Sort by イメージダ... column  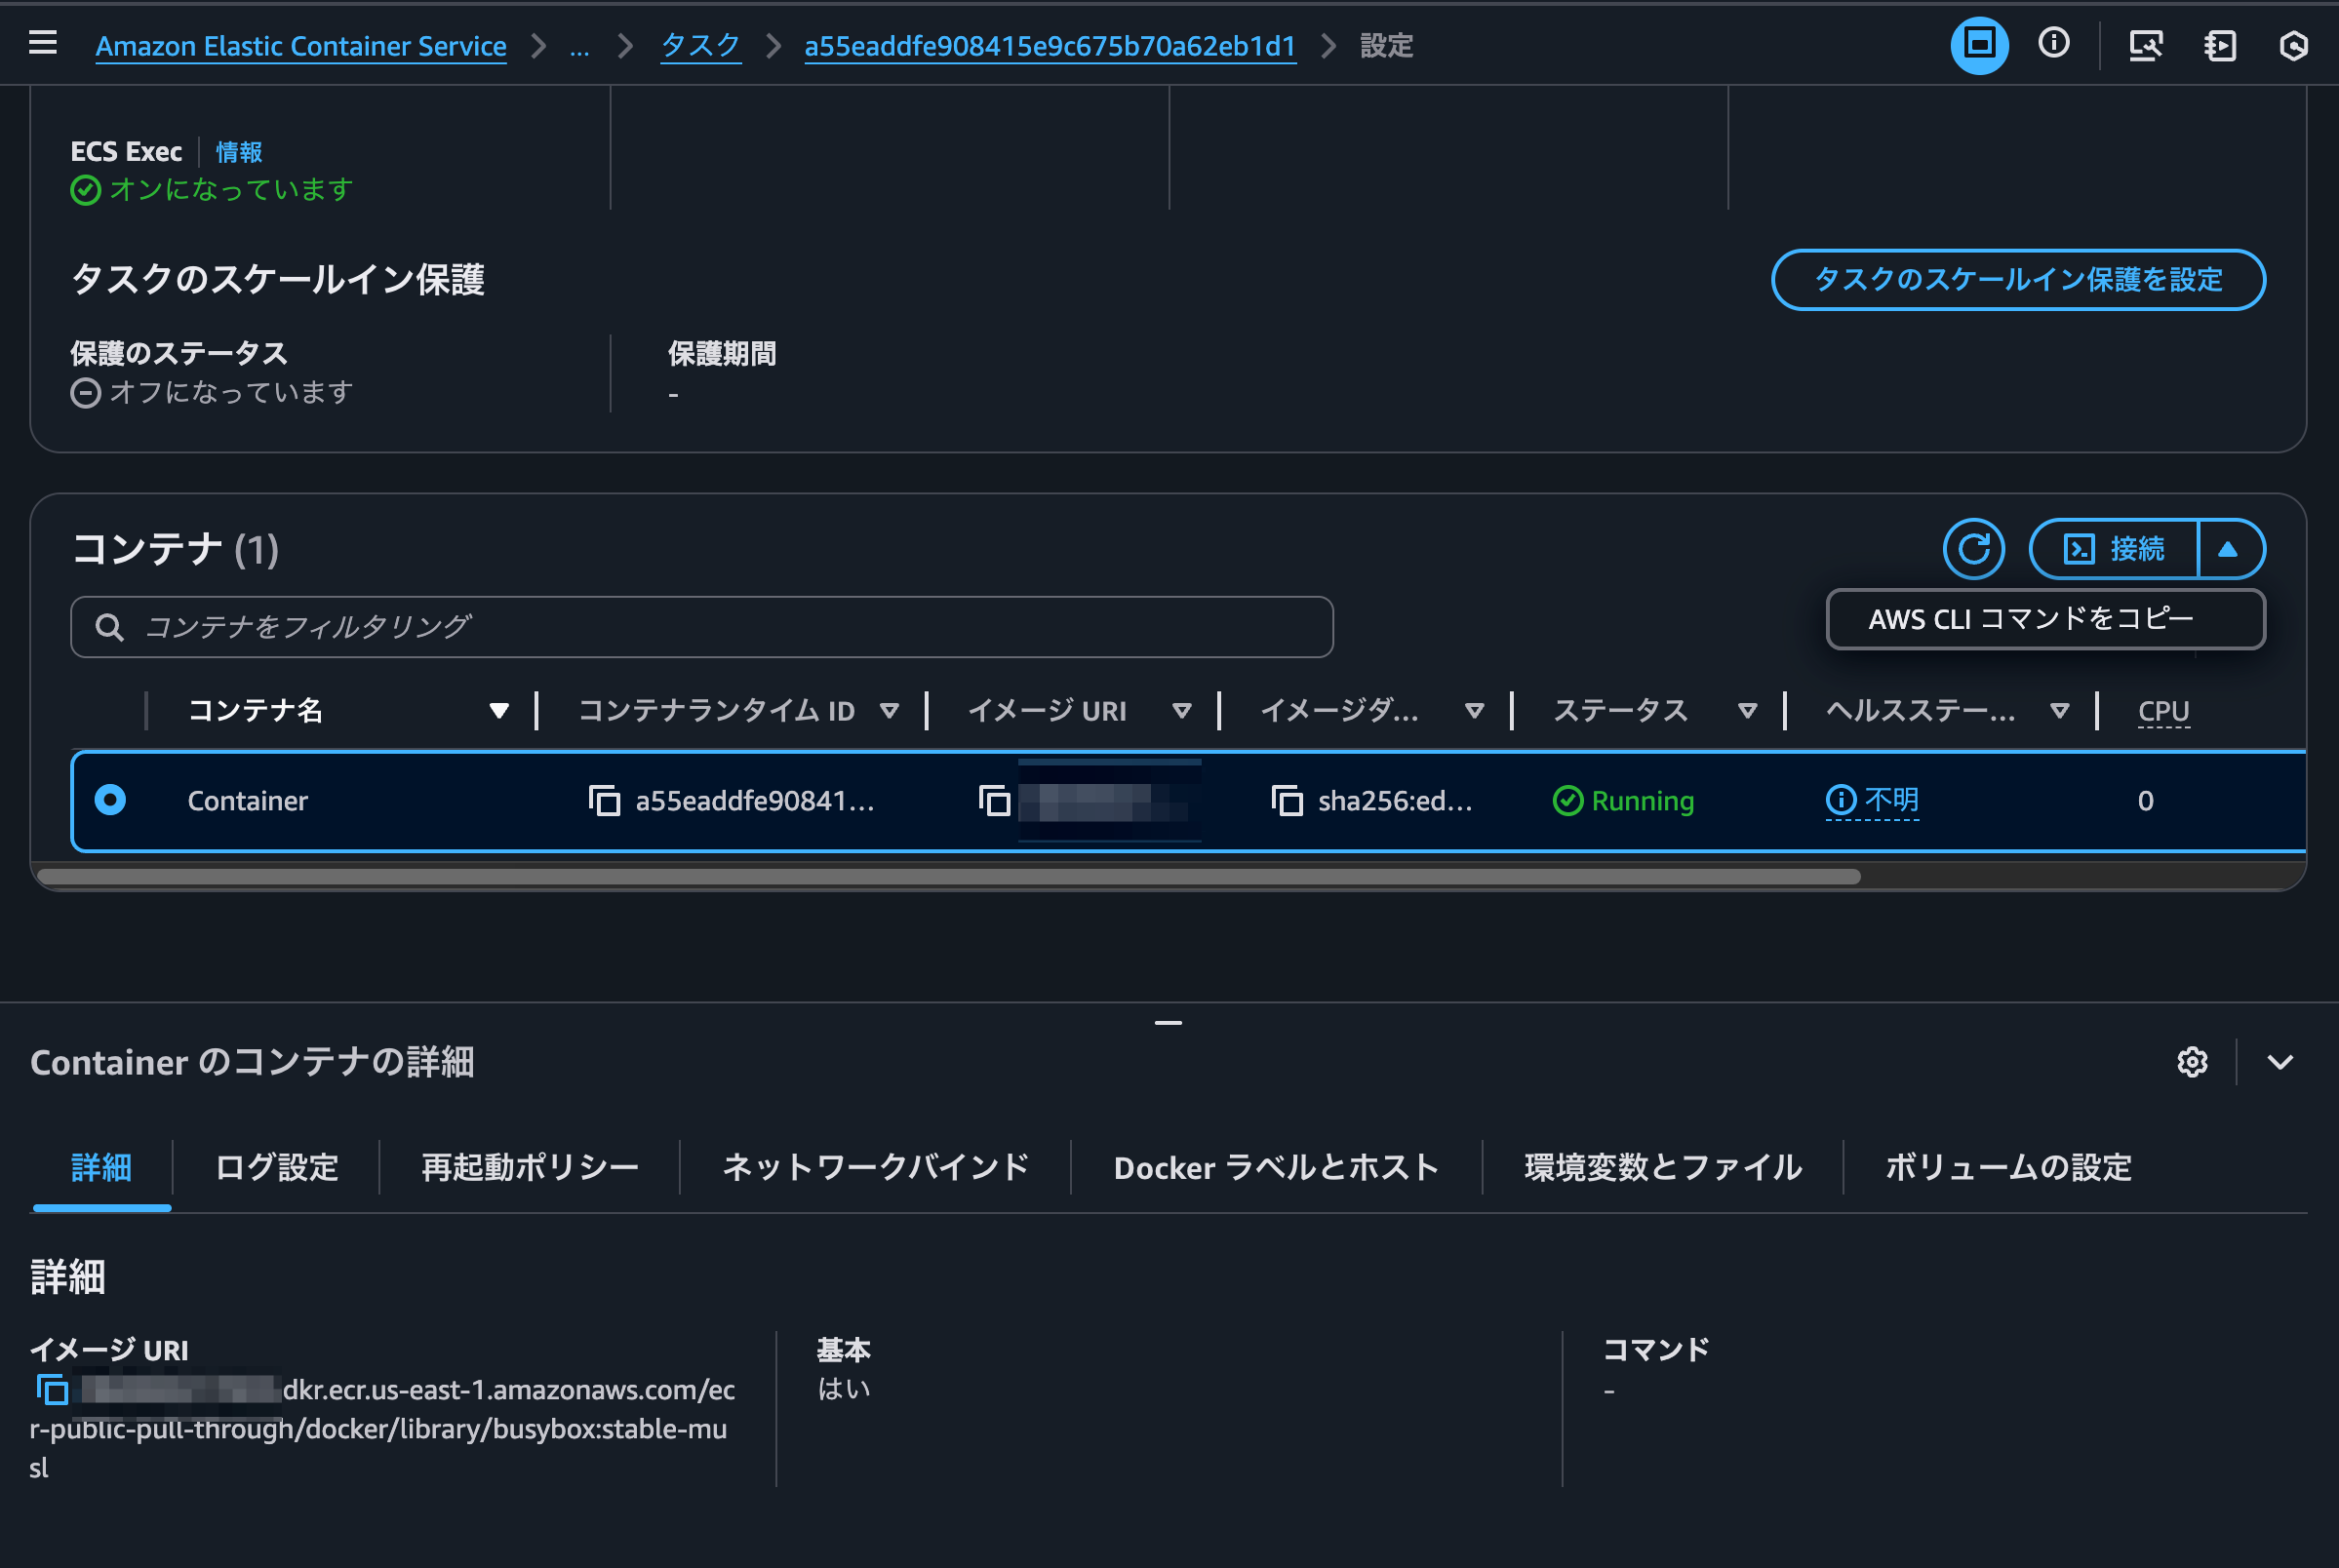pyautogui.click(x=1474, y=711)
